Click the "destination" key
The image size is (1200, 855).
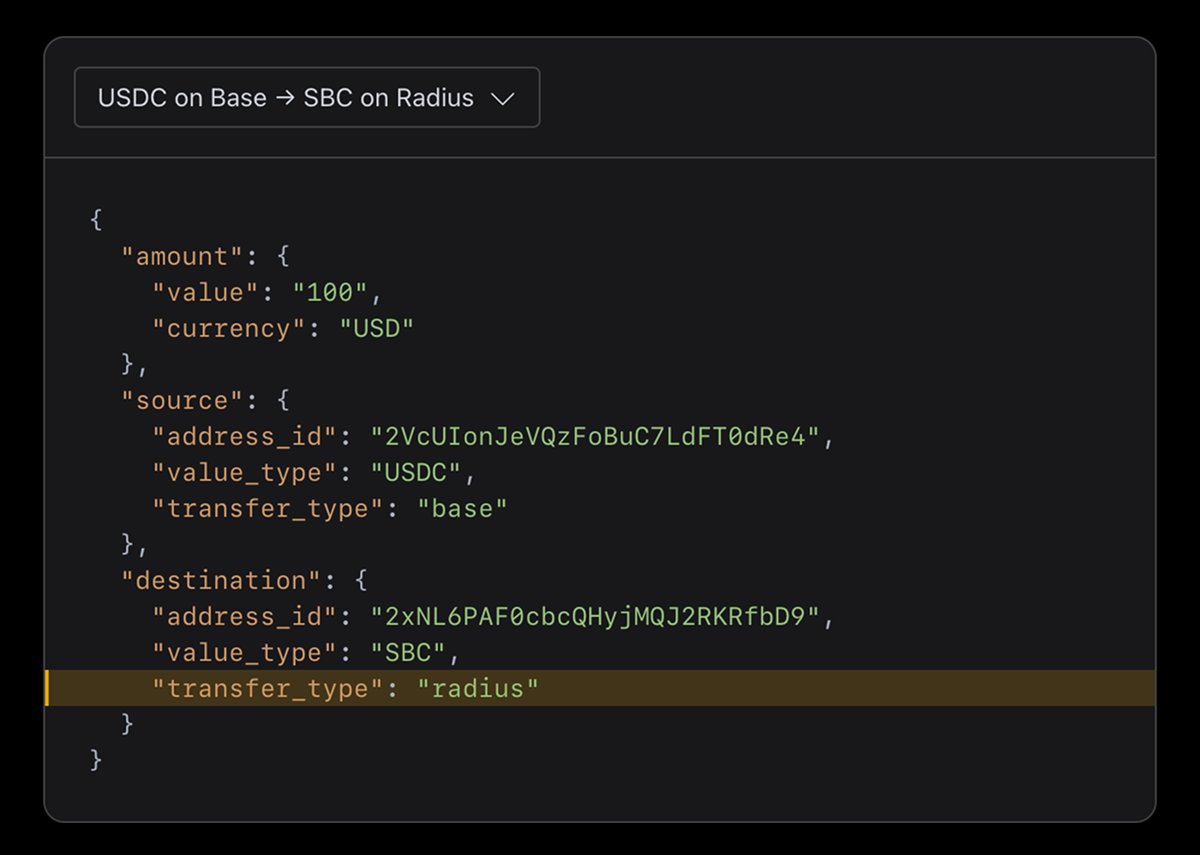221,580
